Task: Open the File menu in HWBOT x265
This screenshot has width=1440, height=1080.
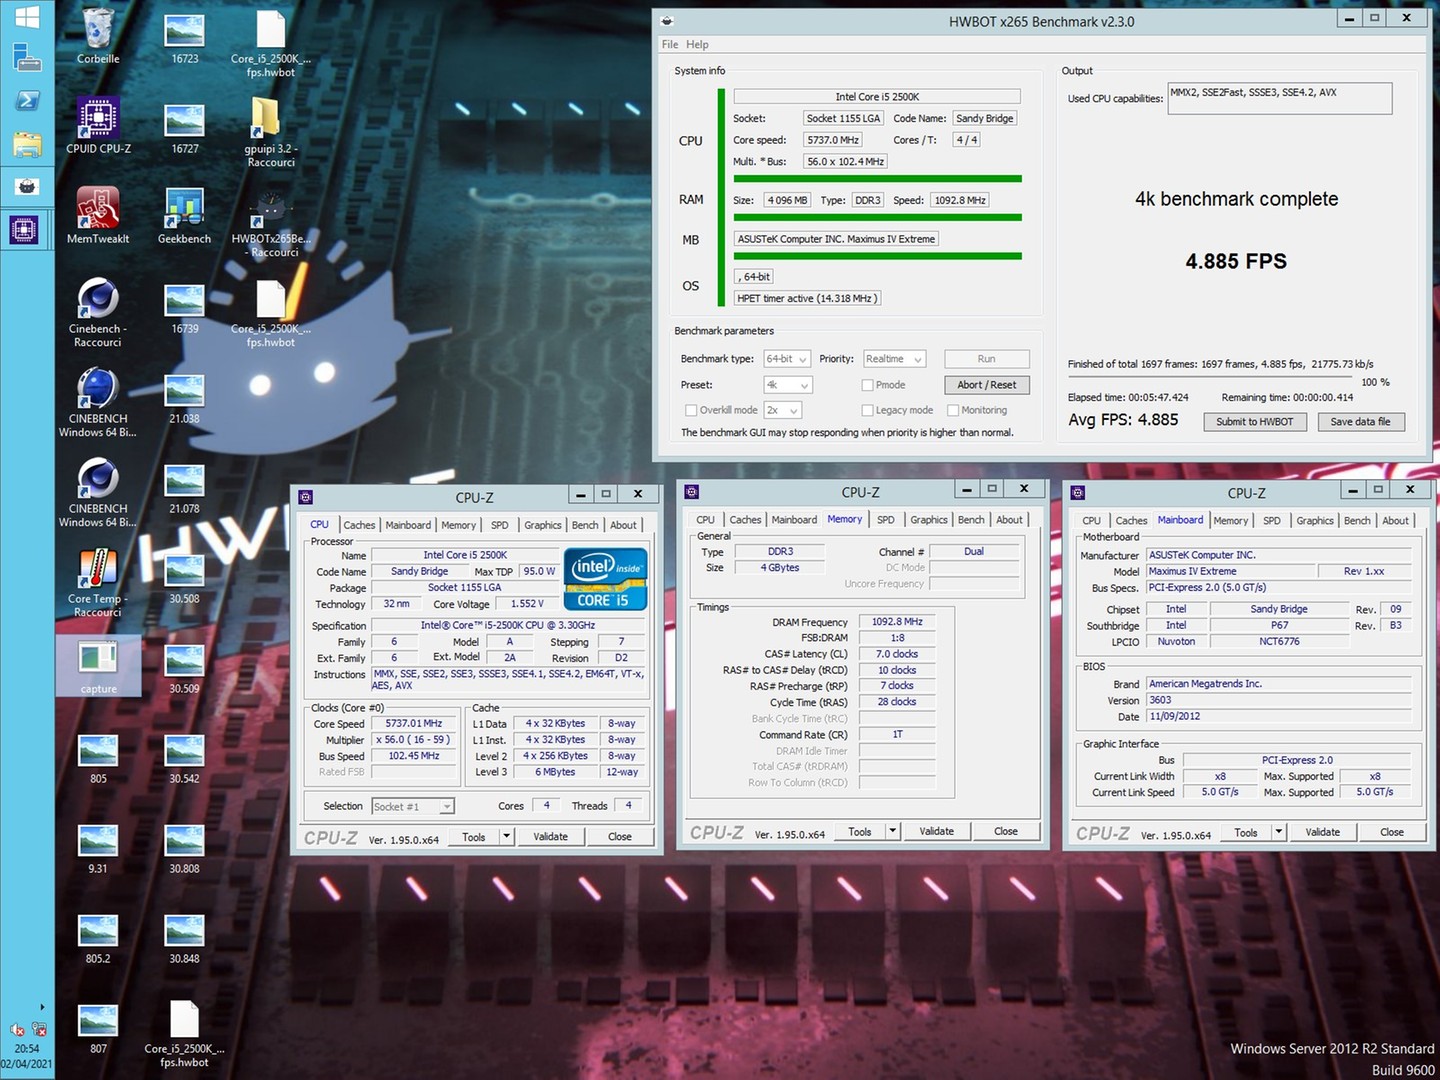Action: (x=670, y=44)
